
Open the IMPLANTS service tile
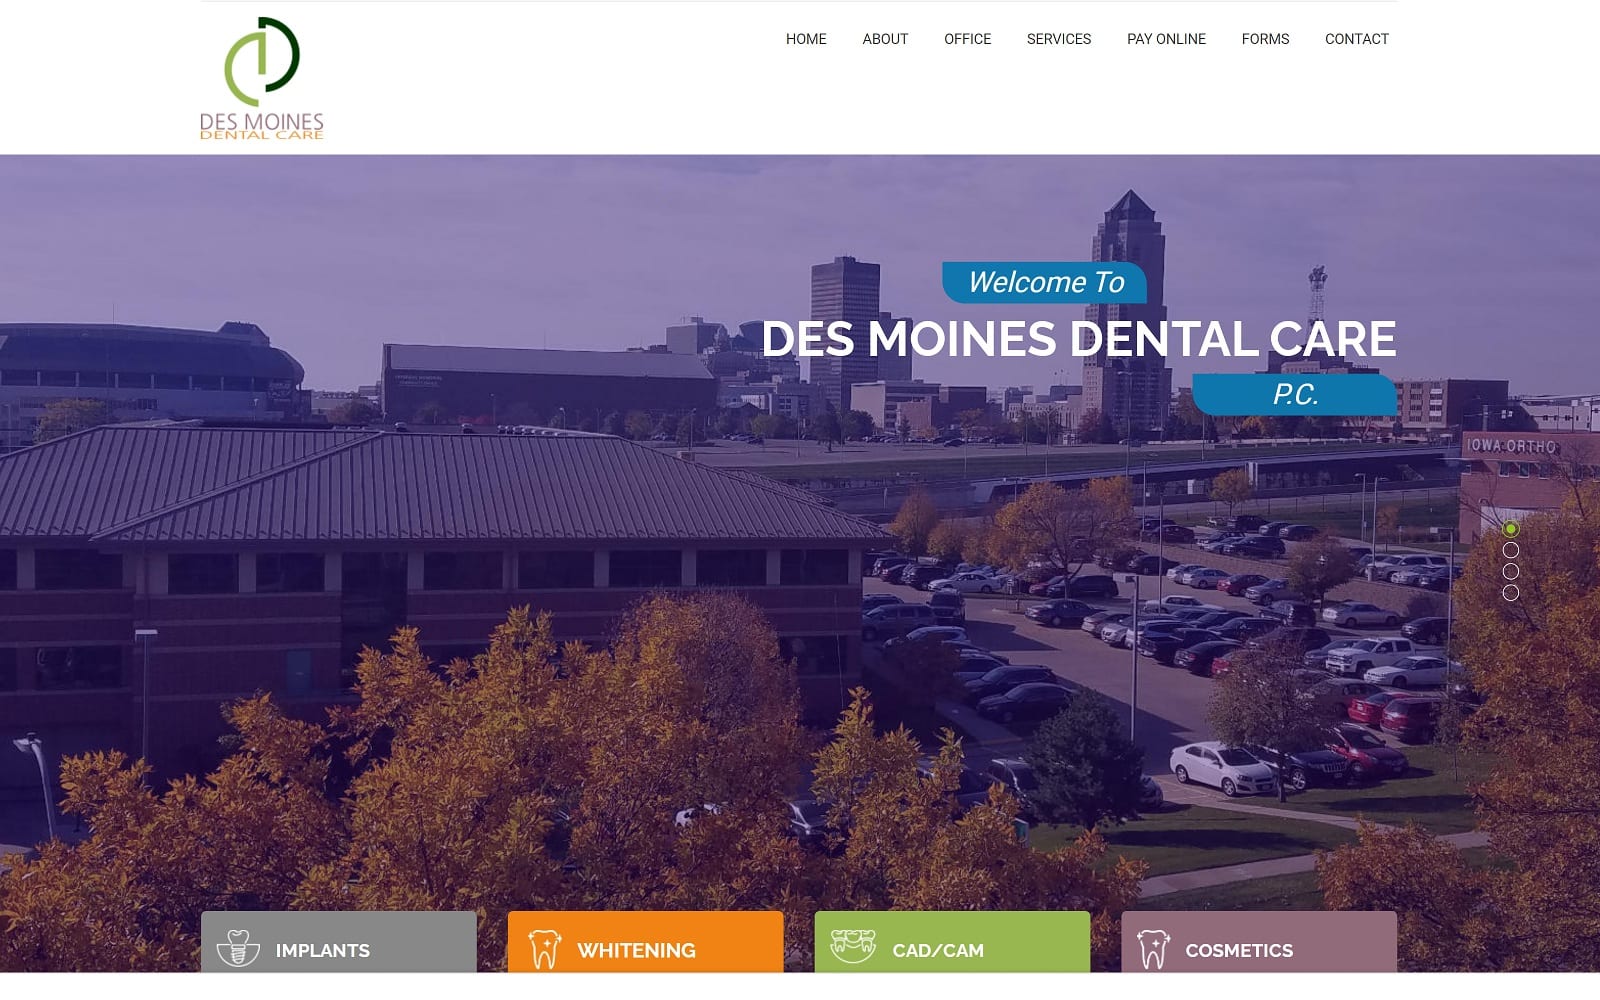pyautogui.click(x=339, y=942)
